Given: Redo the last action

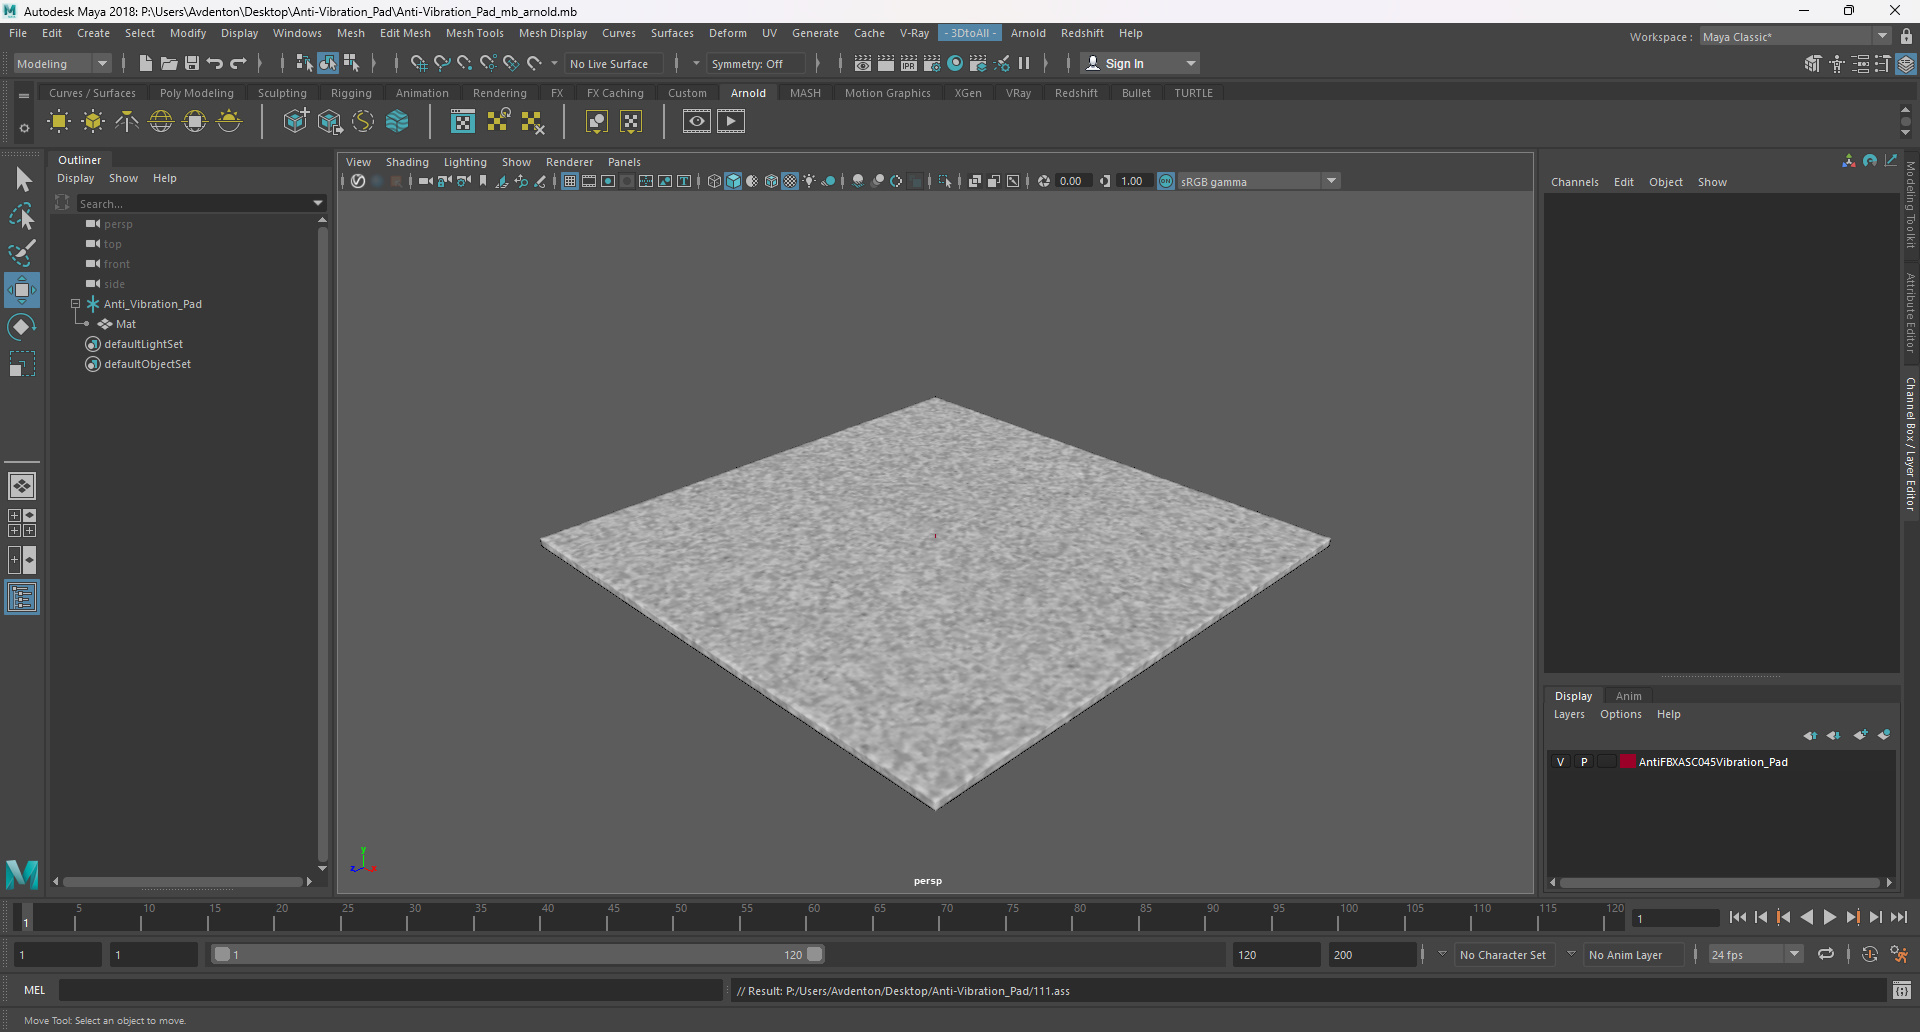Looking at the screenshot, I should pyautogui.click(x=238, y=63).
